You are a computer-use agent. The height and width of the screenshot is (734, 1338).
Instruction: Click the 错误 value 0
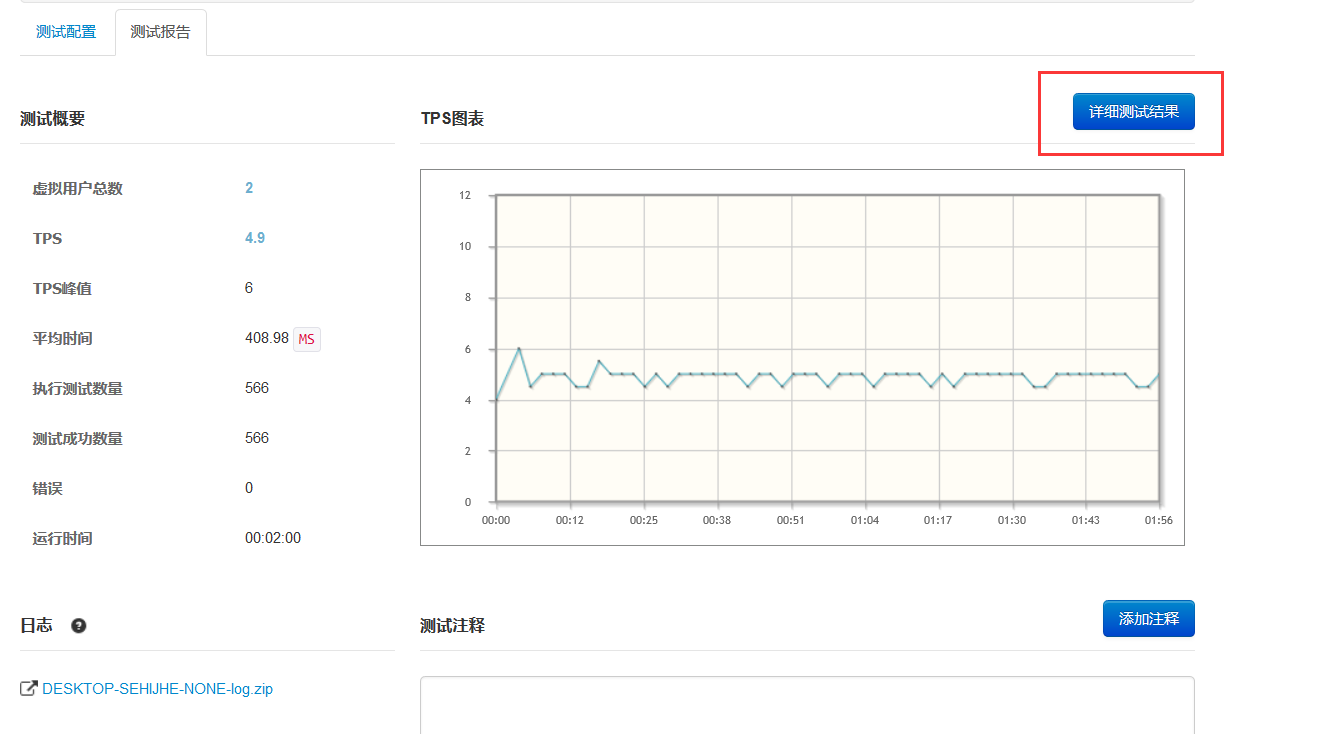249,488
